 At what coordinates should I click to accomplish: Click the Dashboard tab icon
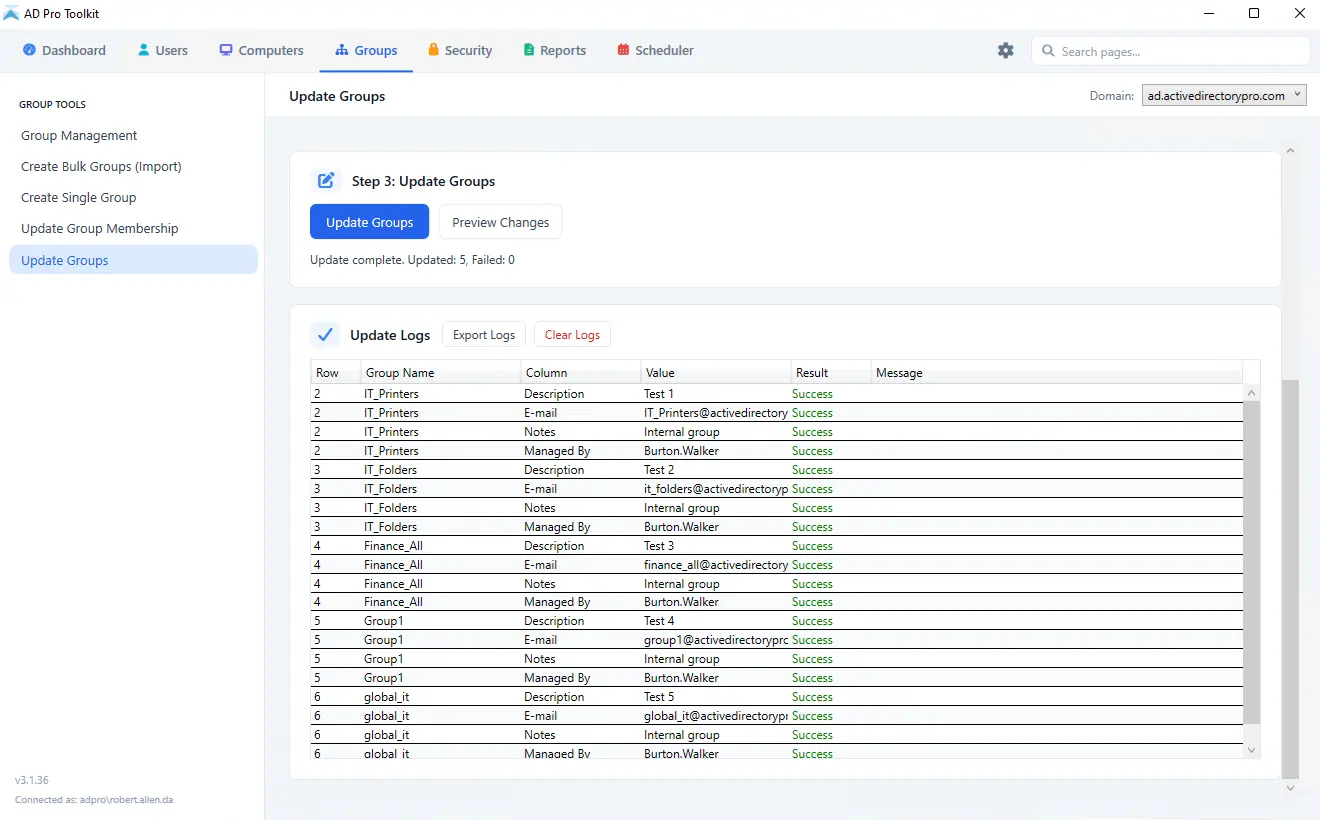click(x=30, y=50)
